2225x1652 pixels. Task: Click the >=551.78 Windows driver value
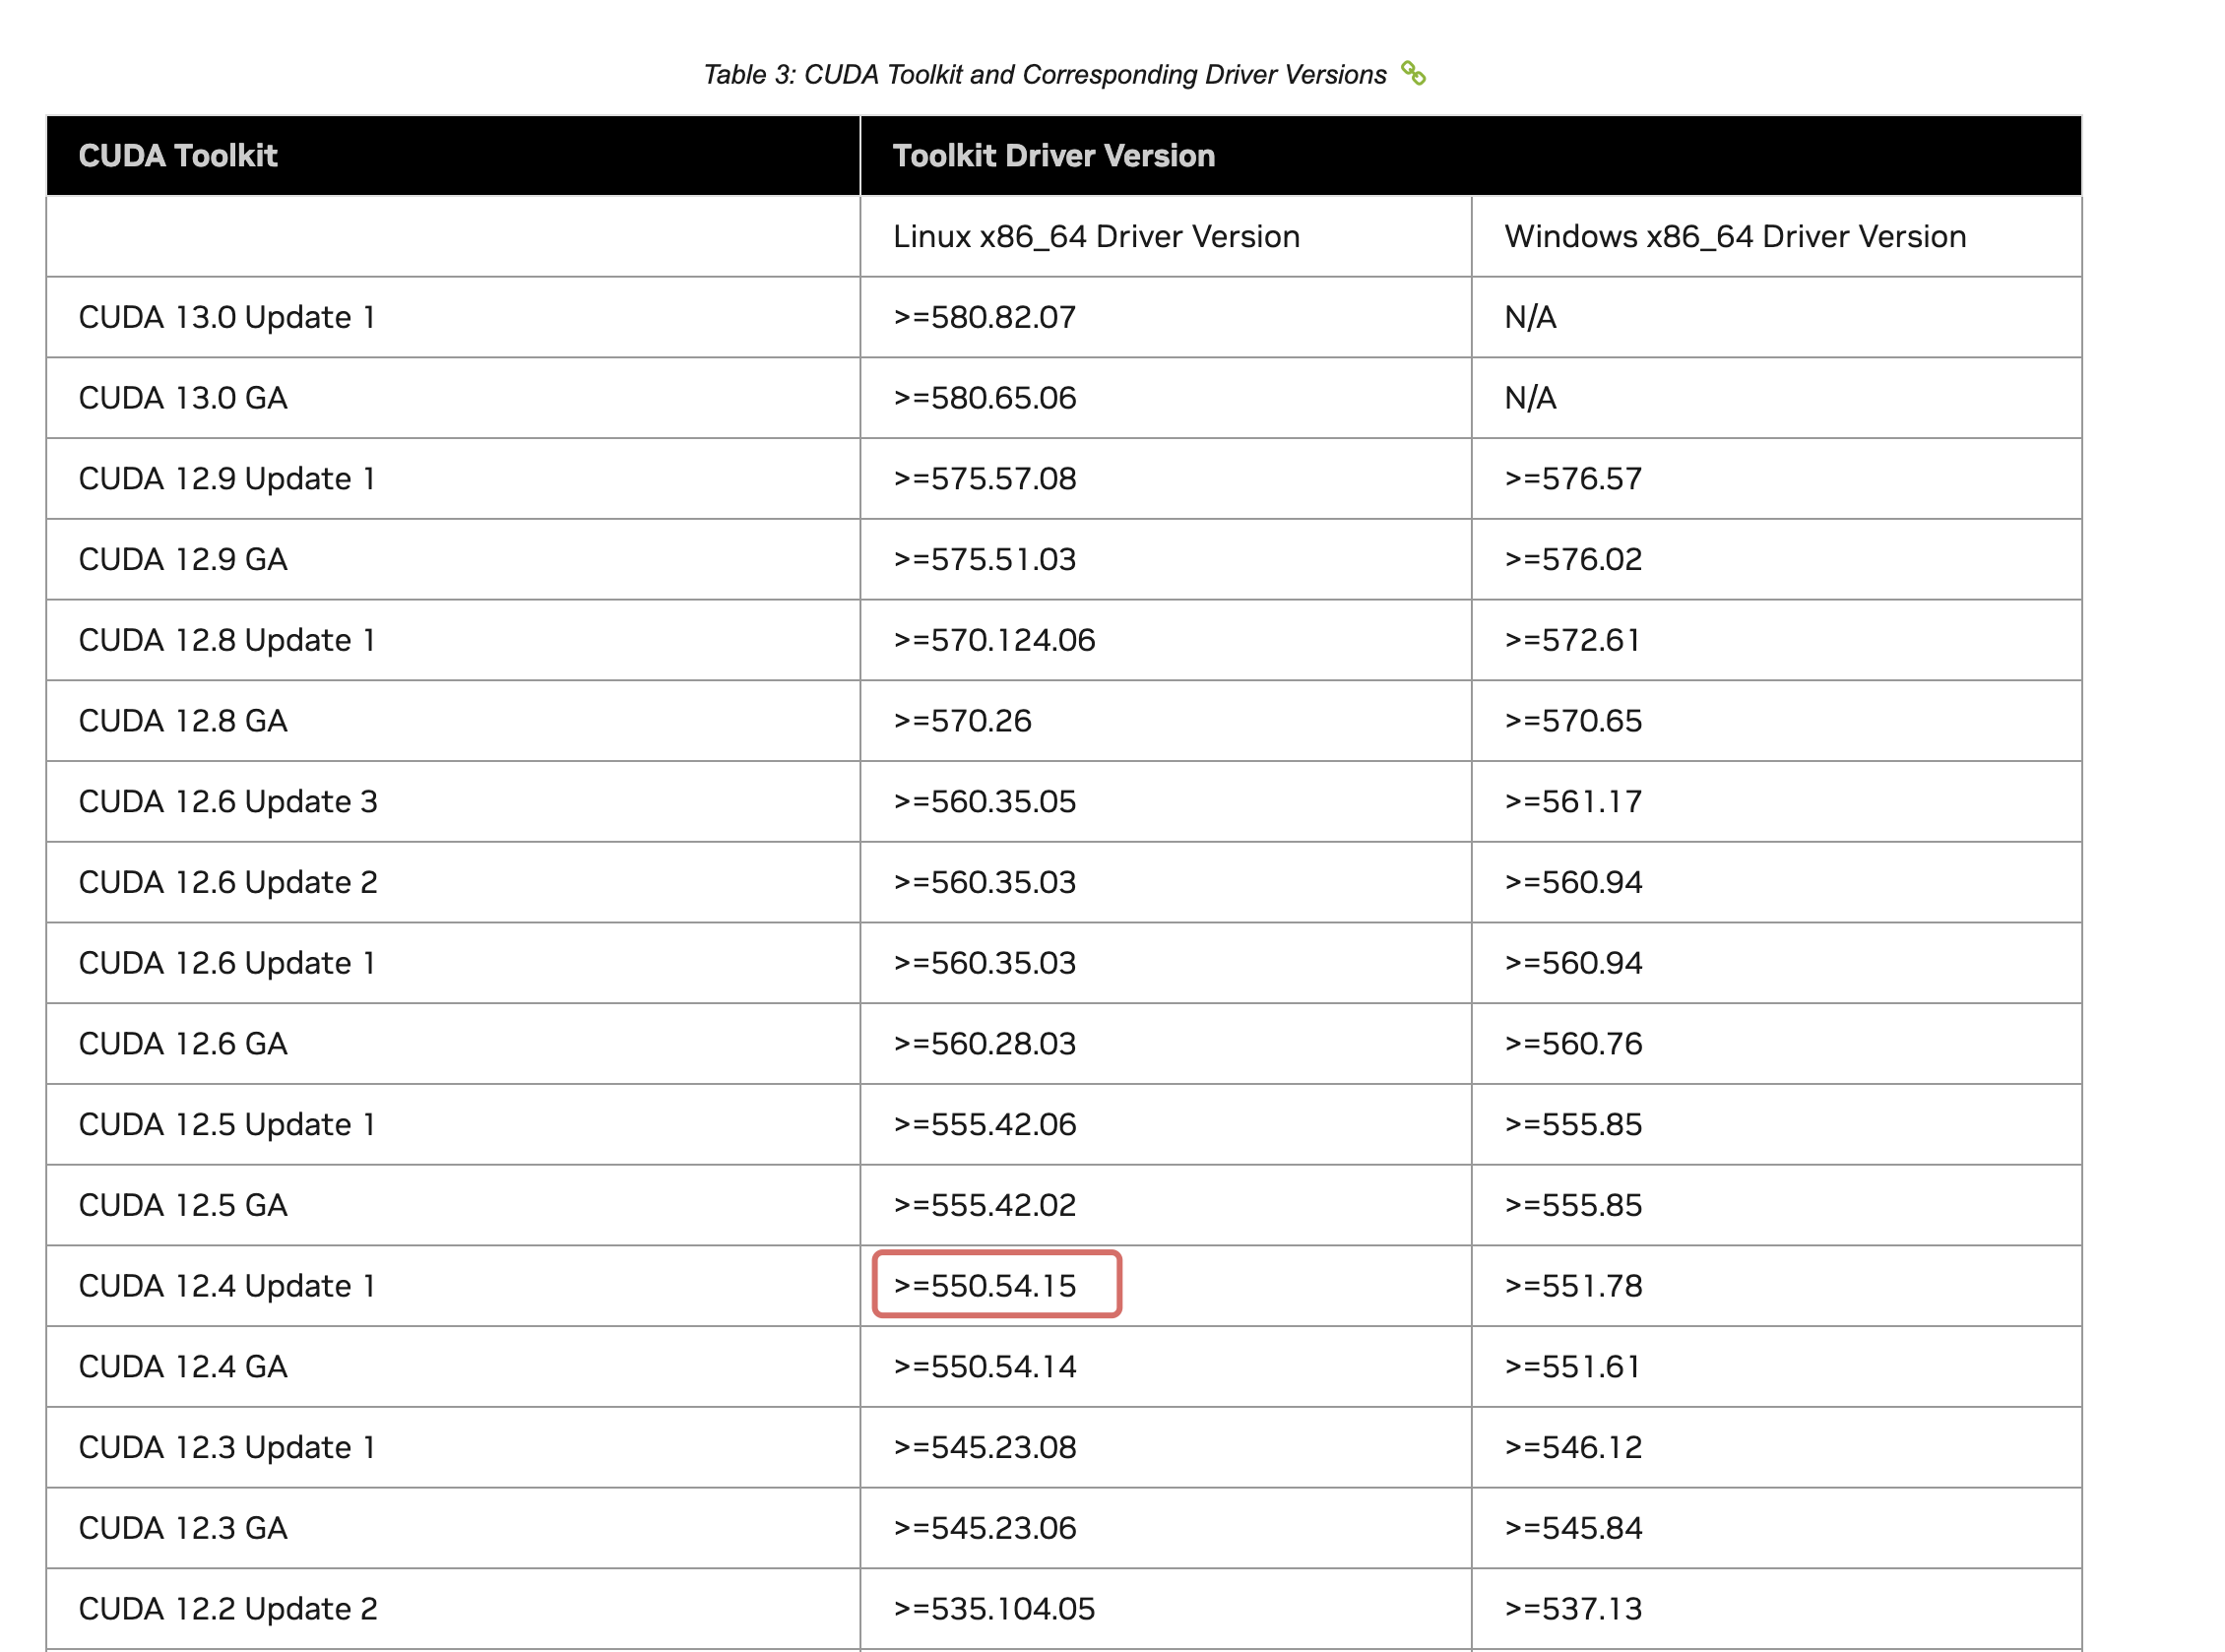tap(1572, 1285)
